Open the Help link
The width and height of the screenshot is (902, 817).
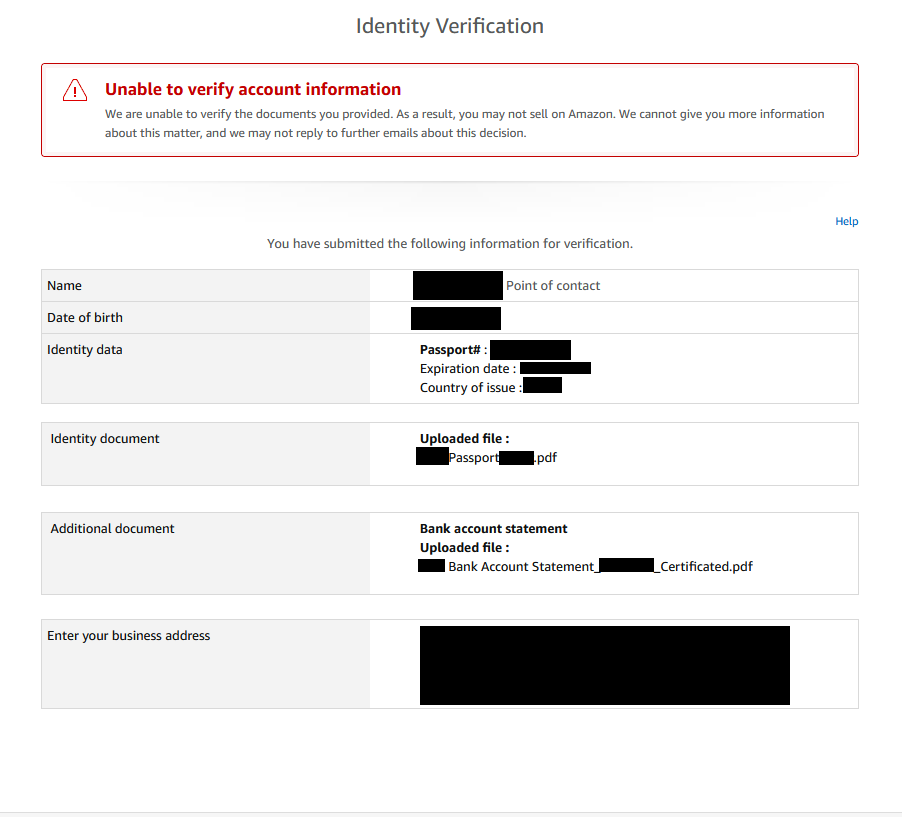click(846, 222)
